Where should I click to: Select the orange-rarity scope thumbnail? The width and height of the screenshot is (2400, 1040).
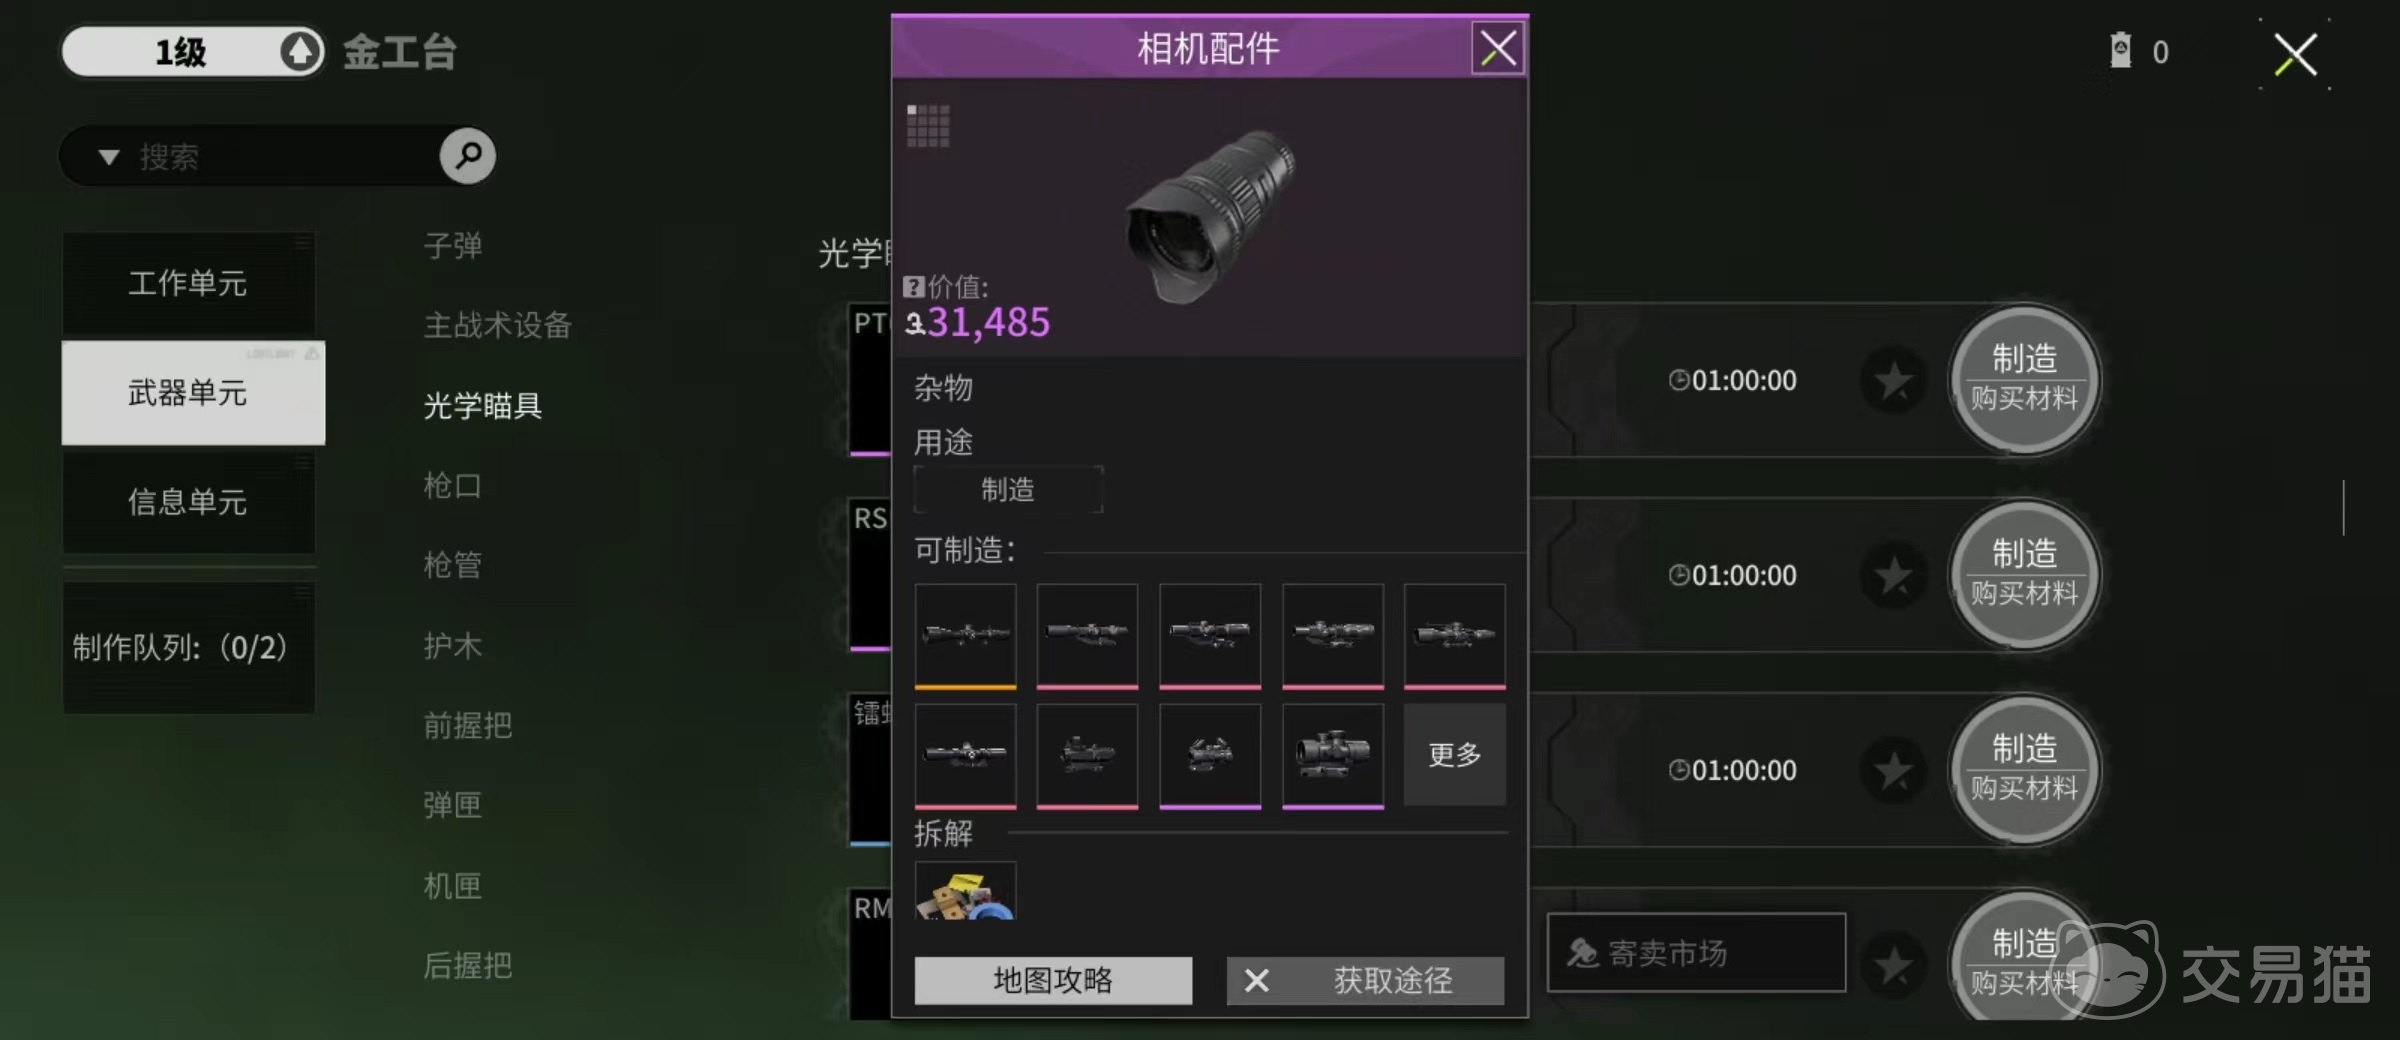pyautogui.click(x=965, y=636)
